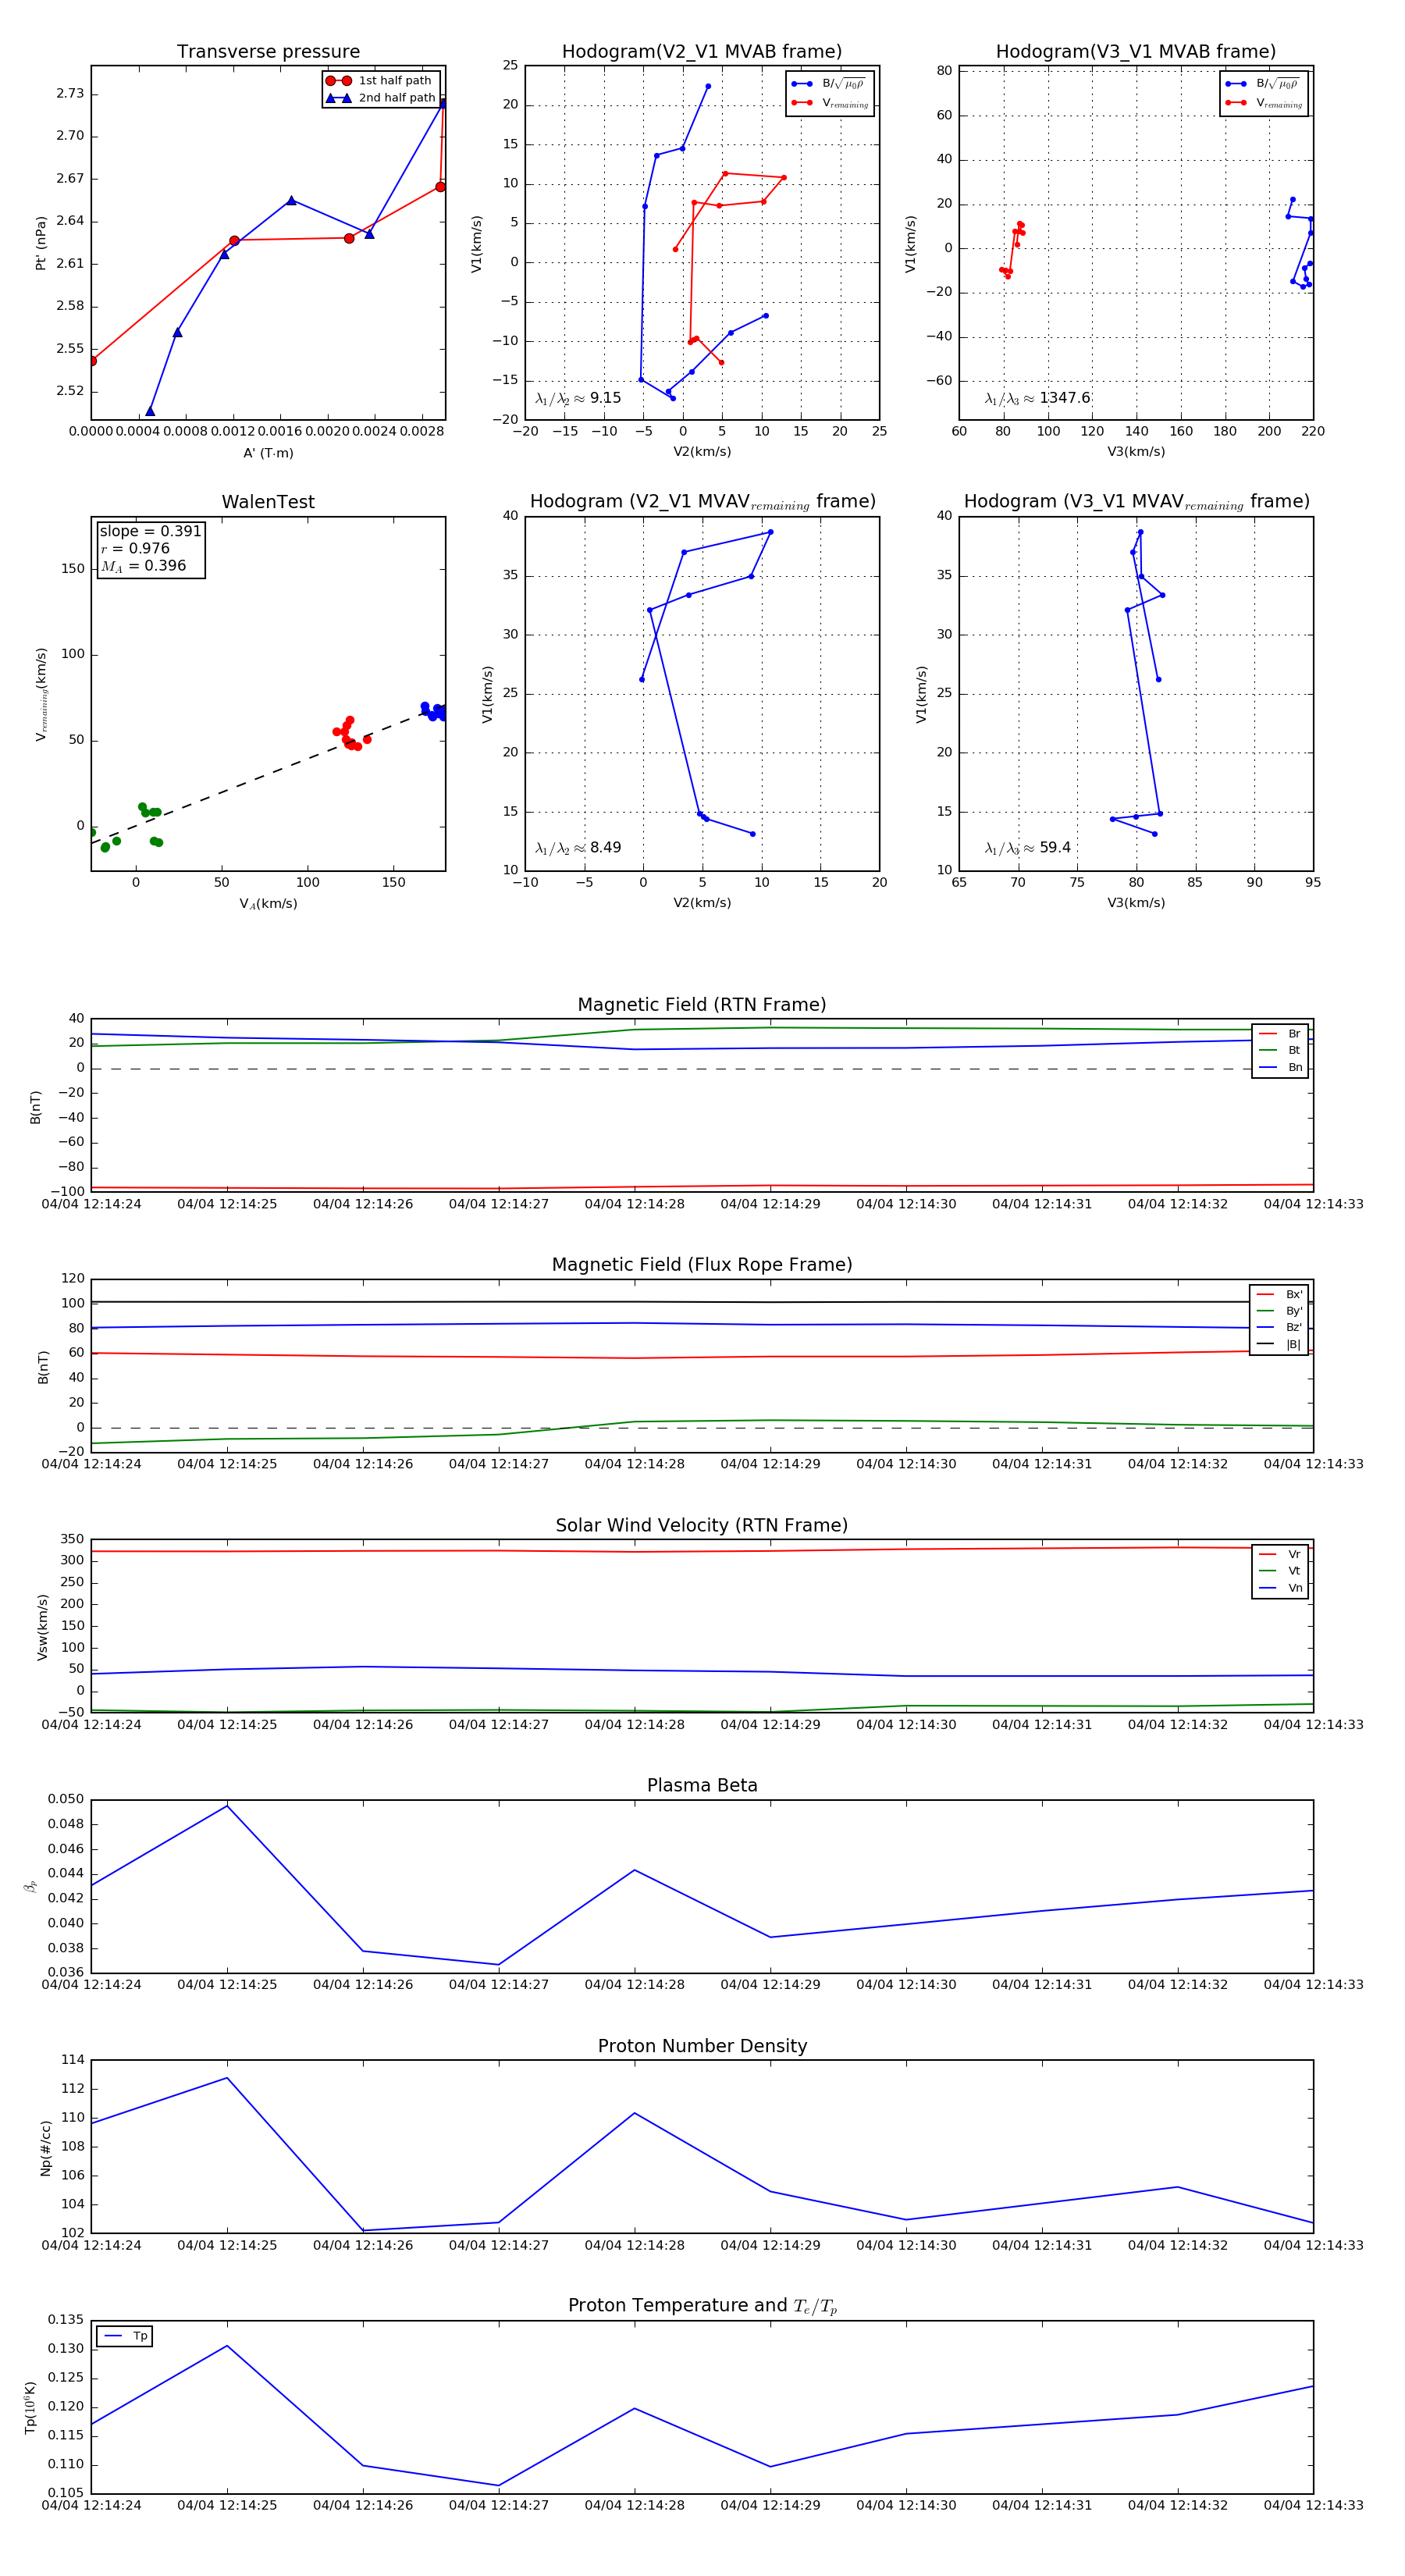
Task: Click the 'Hodogram(V2_V1 MVAB frame)' title
Action: tap(702, 52)
